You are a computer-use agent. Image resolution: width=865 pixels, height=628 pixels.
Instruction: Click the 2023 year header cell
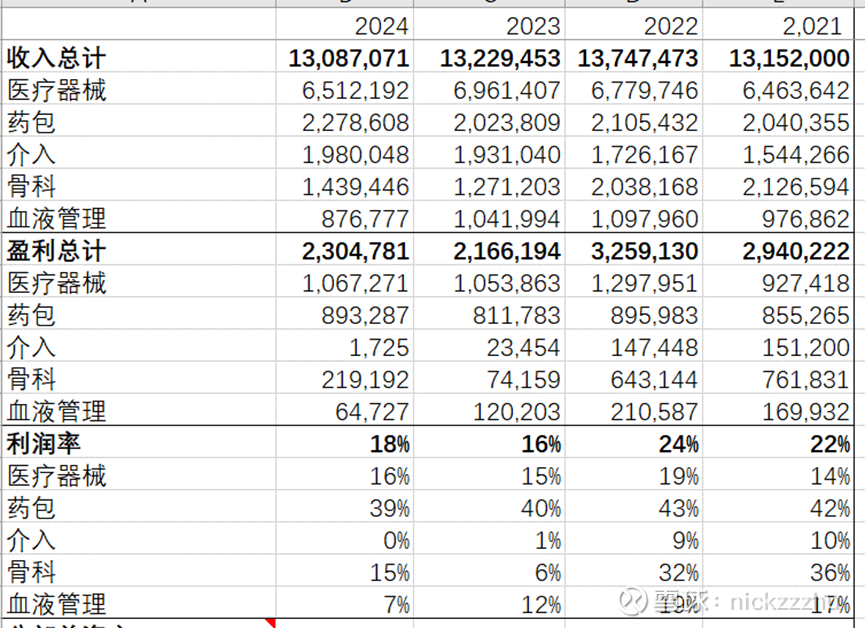489,26
